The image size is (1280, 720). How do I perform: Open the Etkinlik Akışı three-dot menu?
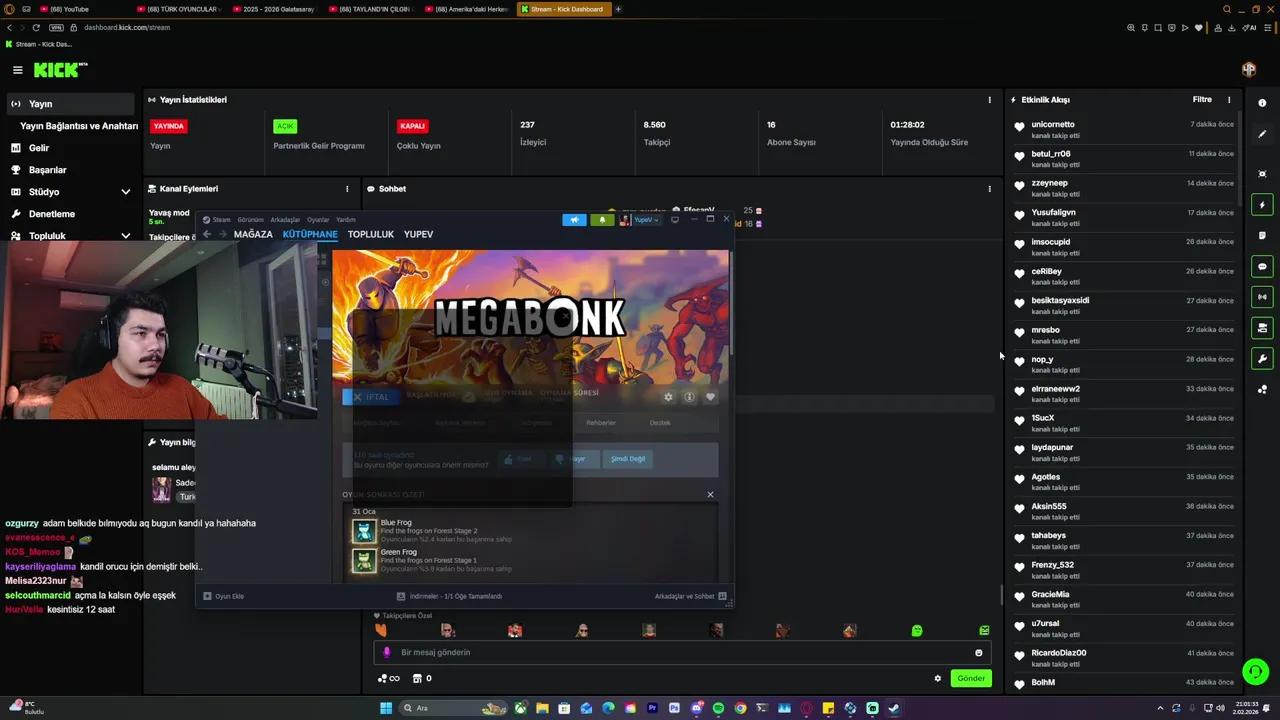(x=1229, y=100)
